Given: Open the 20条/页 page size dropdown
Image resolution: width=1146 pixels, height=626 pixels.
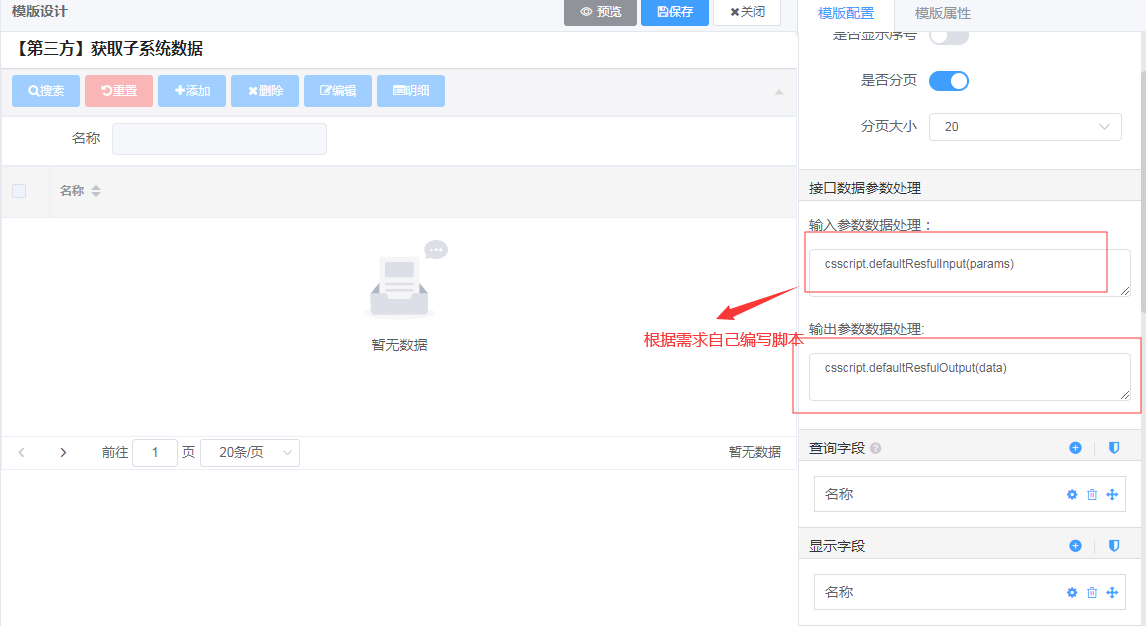Looking at the screenshot, I should pos(250,452).
